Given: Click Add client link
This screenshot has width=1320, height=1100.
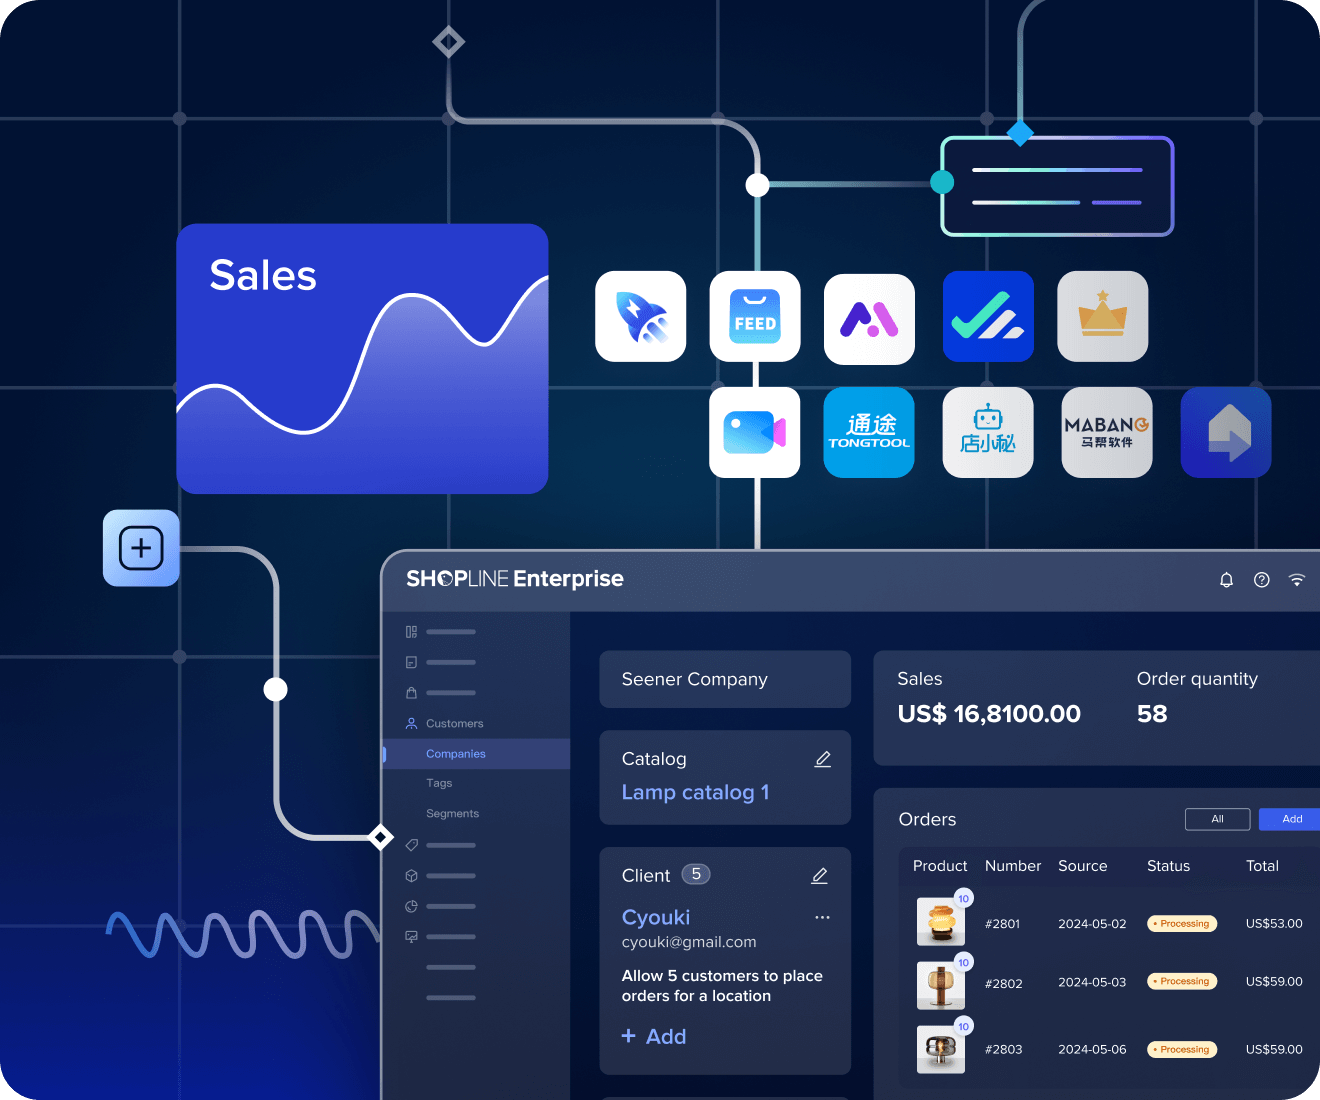Looking at the screenshot, I should pyautogui.click(x=654, y=1037).
